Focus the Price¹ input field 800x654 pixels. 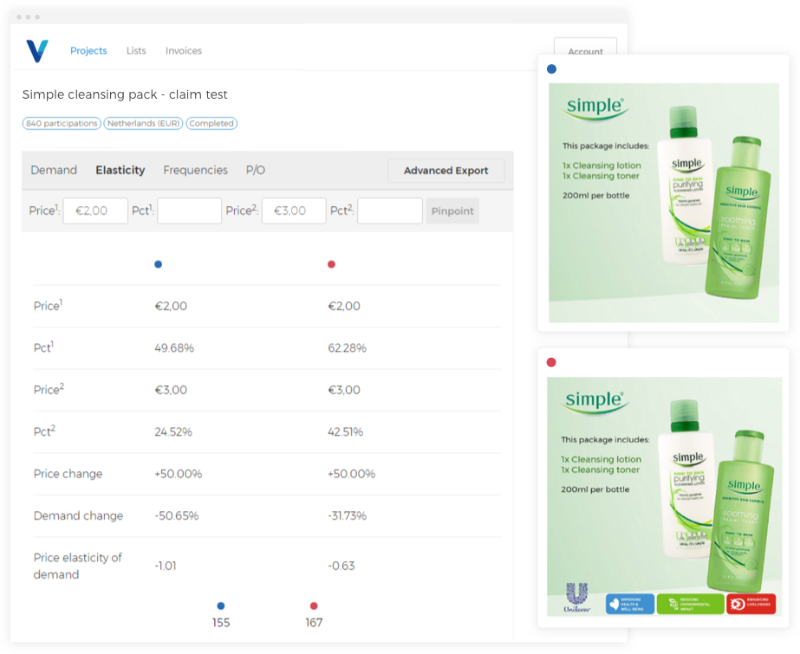[x=95, y=211]
